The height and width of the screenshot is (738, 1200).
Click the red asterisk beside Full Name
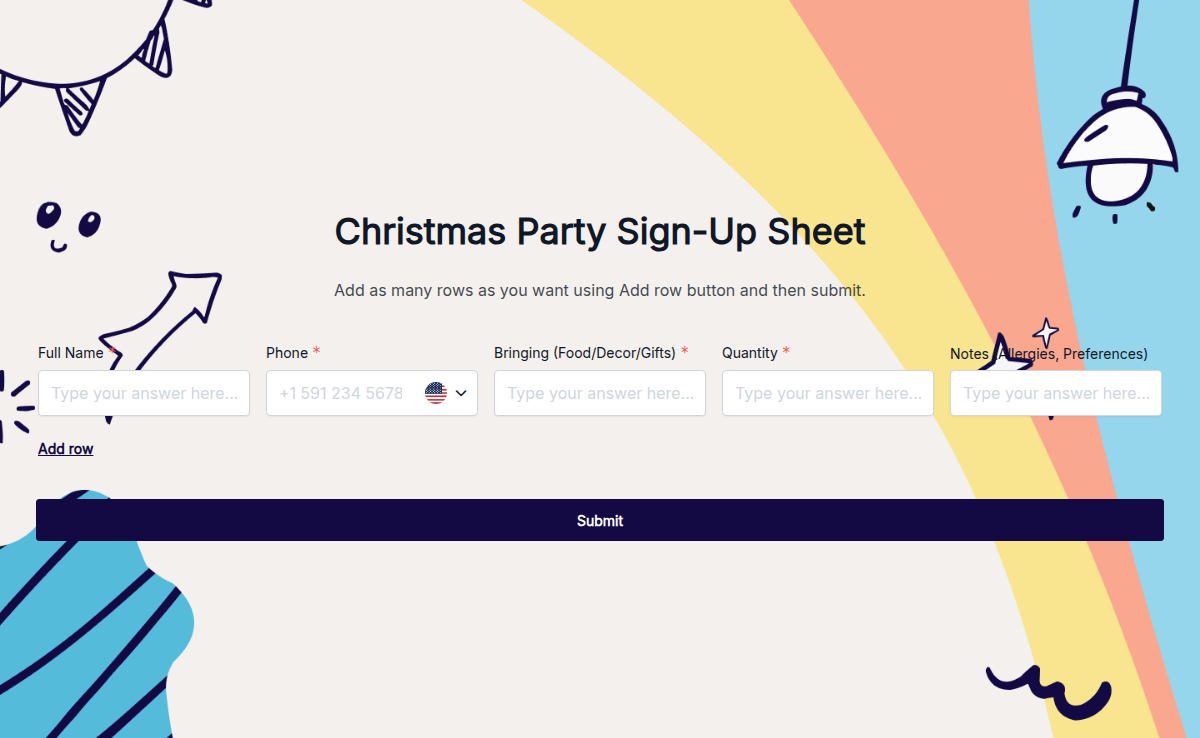click(113, 350)
